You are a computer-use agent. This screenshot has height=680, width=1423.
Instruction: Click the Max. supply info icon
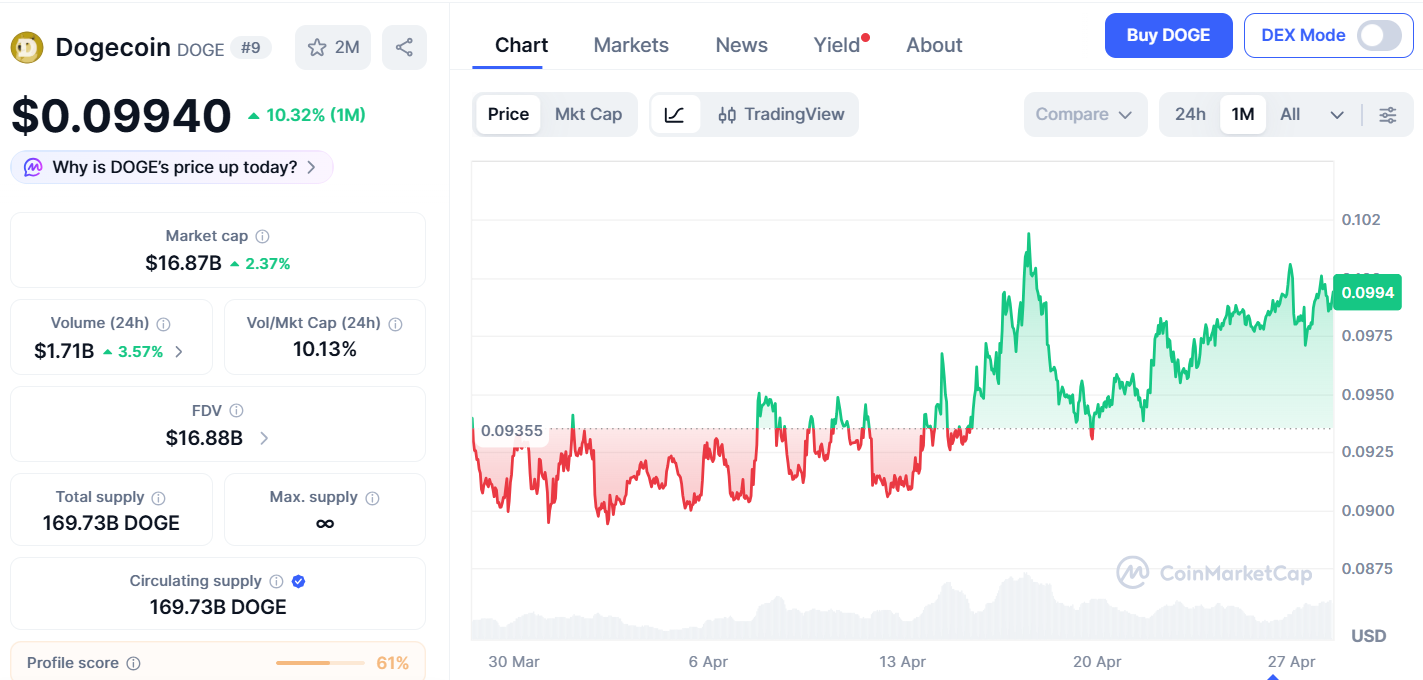pos(372,498)
